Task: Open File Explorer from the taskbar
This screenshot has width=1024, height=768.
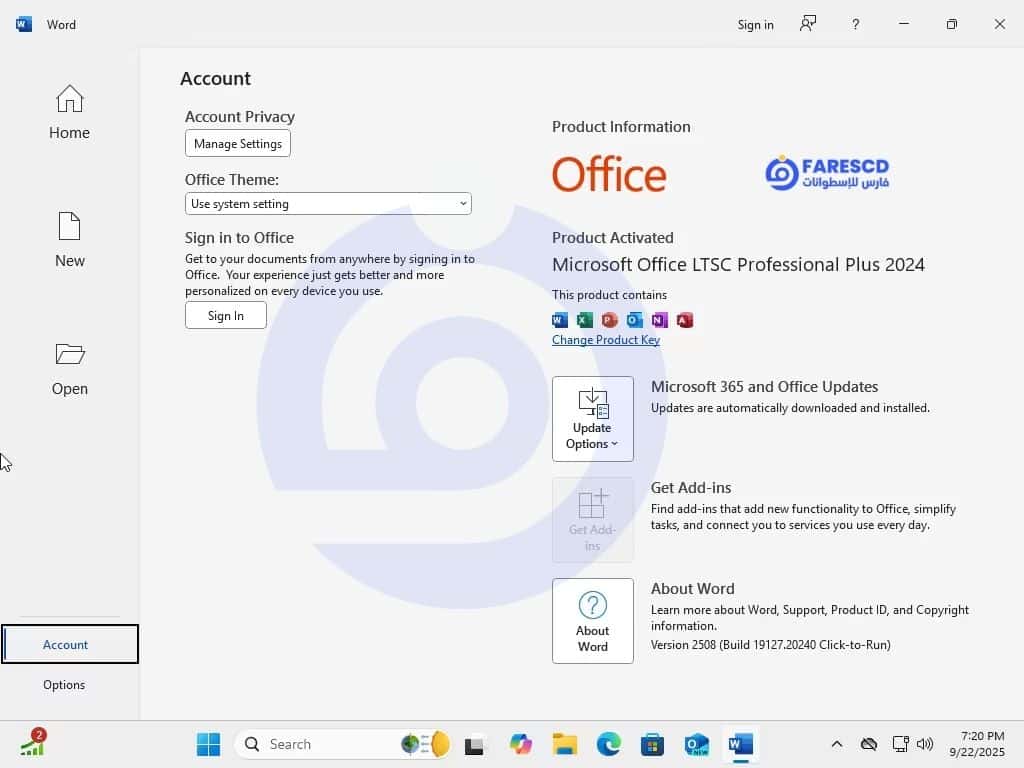Action: click(565, 744)
